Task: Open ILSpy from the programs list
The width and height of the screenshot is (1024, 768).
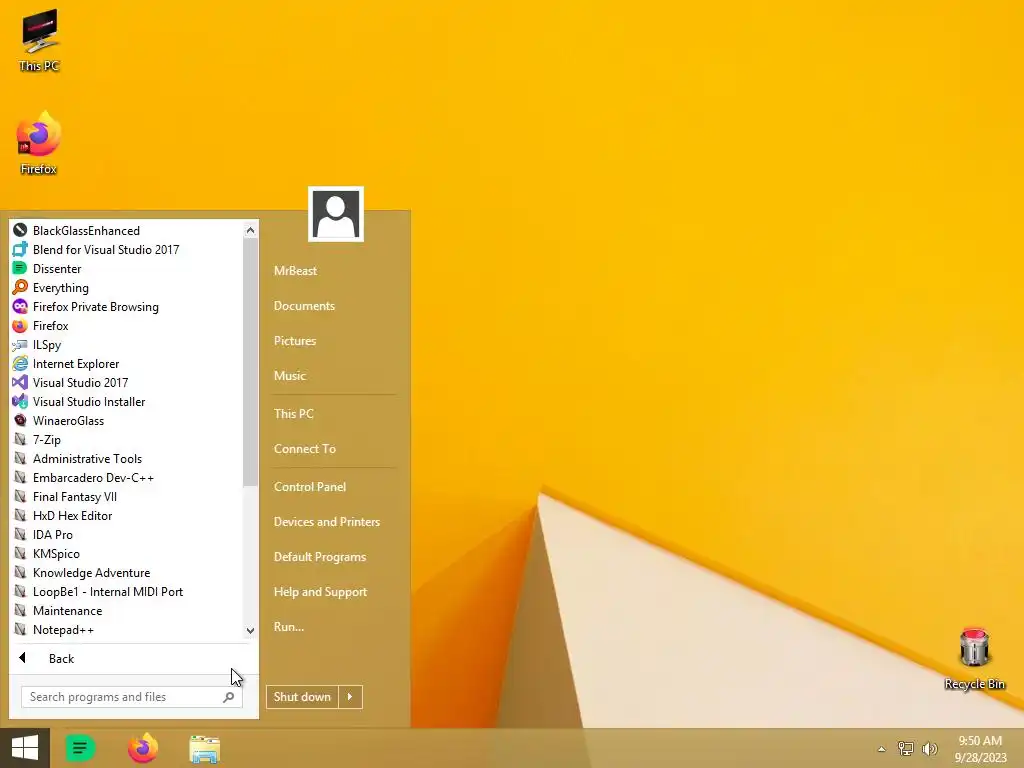Action: (x=37, y=344)
